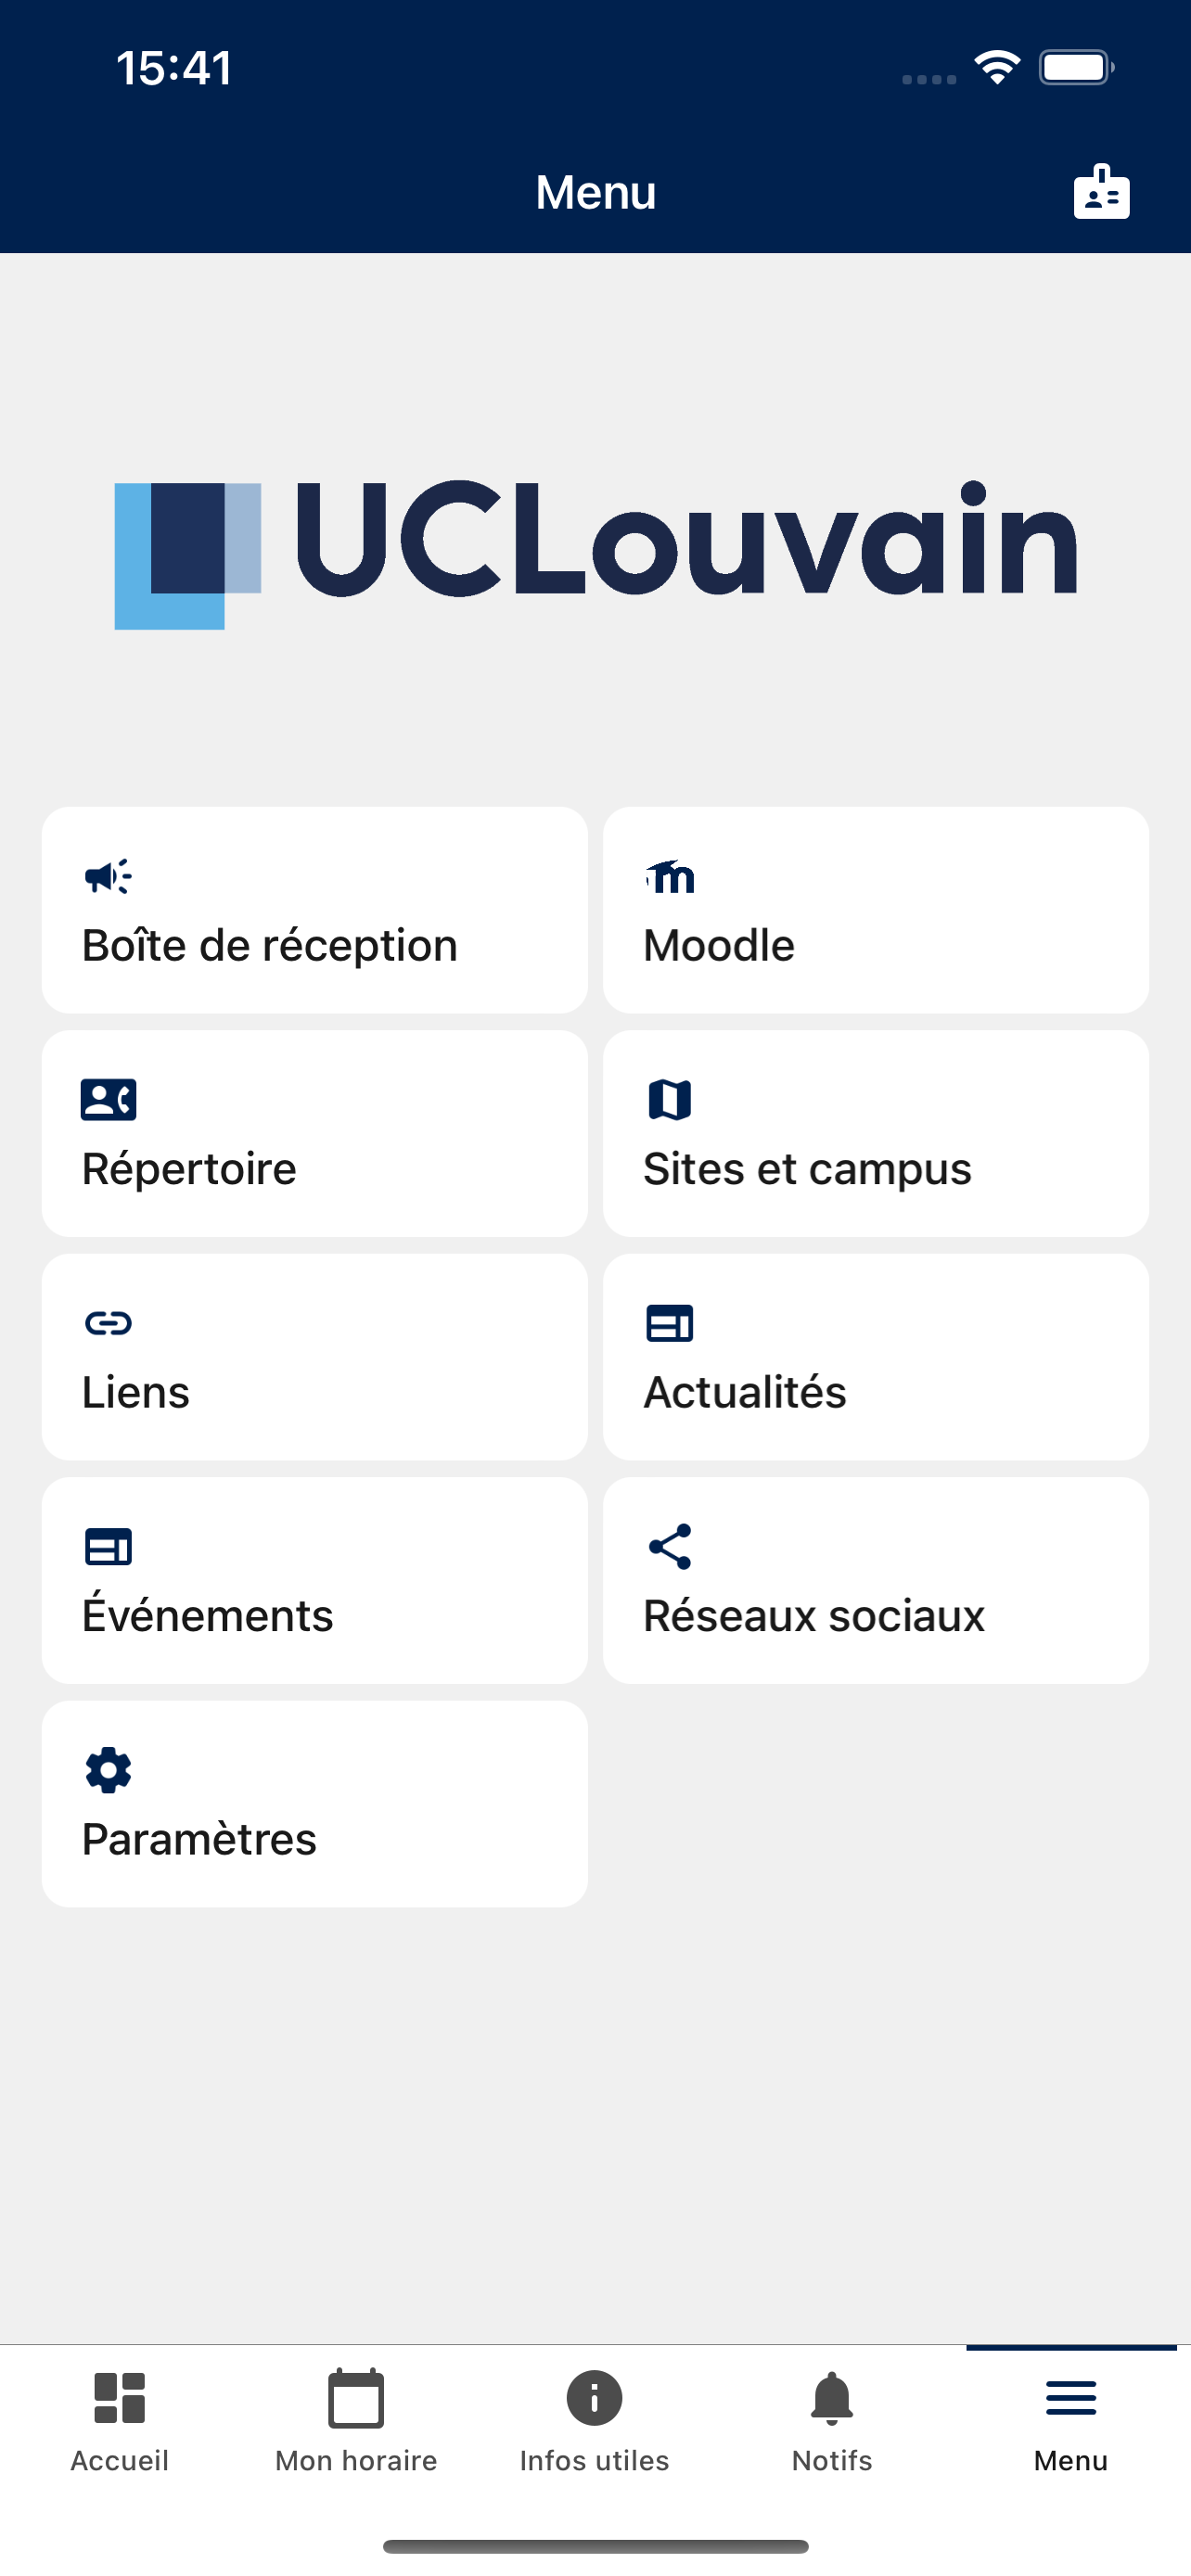Switch to the Accueil tab
The height and width of the screenshot is (2576, 1191).
click(119, 2419)
